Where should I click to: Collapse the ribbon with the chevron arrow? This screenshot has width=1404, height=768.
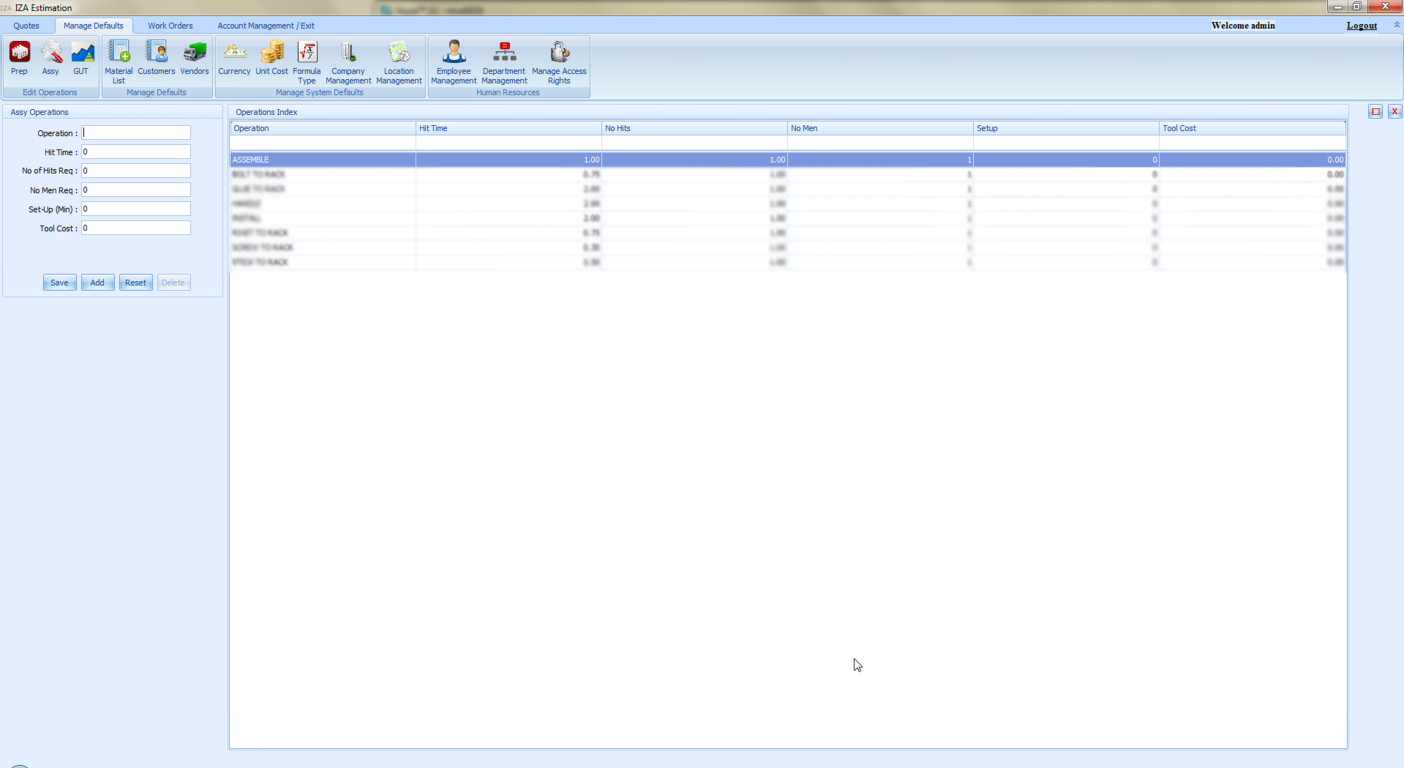(1396, 25)
